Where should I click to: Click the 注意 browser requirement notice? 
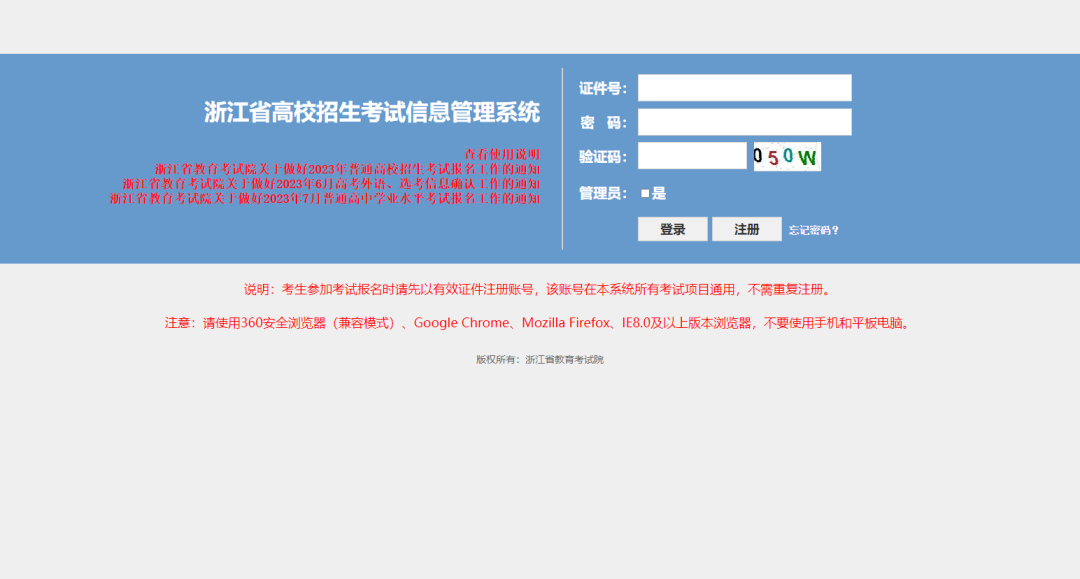pos(538,323)
